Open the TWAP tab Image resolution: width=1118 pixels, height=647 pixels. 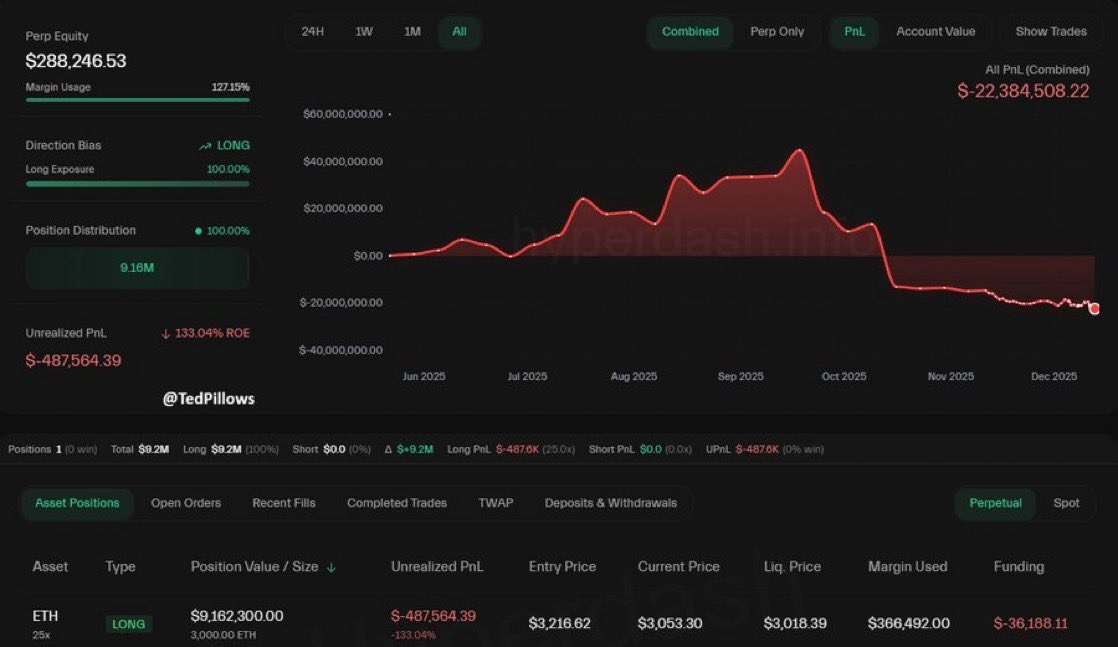(496, 503)
